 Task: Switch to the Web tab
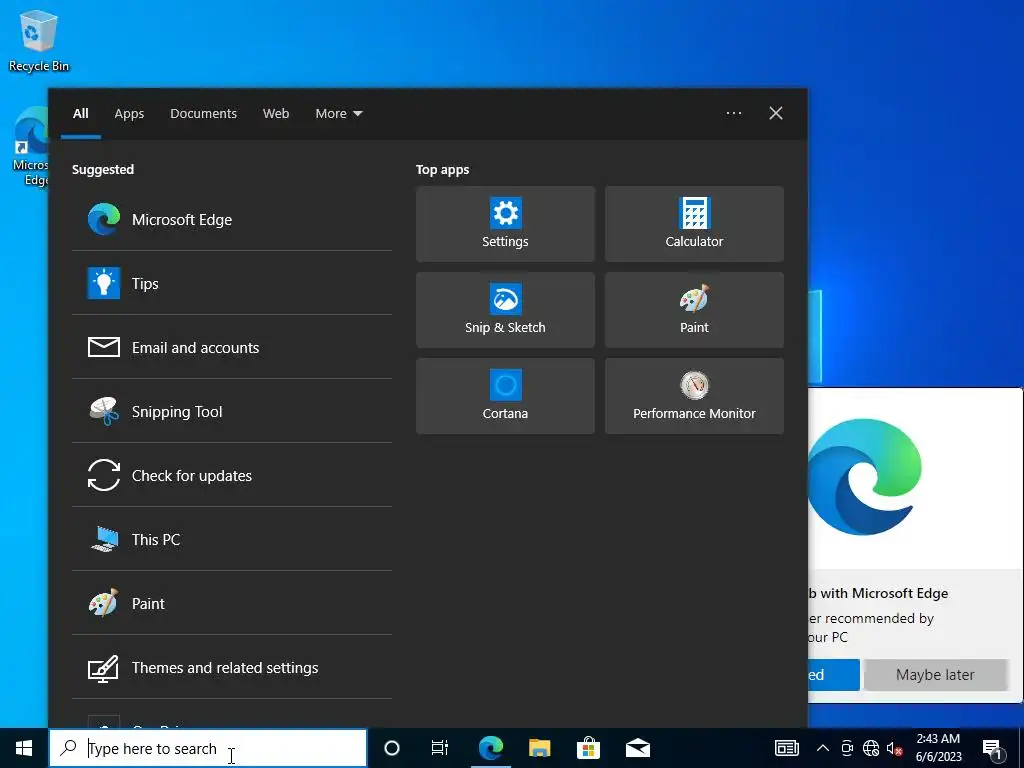(x=276, y=114)
